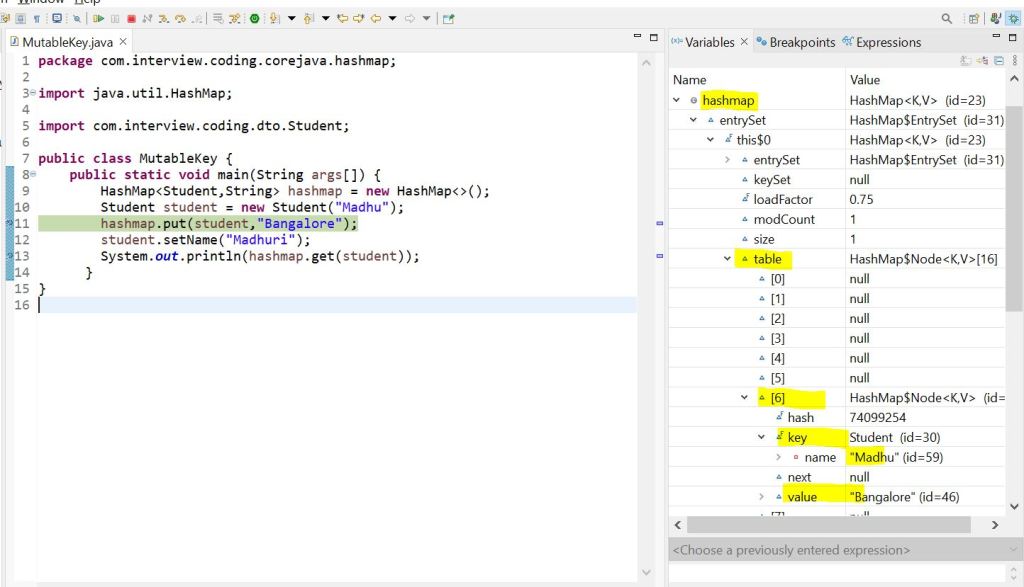Viewport: 1024px width, 587px height.
Task: Toggle Use Step Filters
Action: tap(234, 18)
